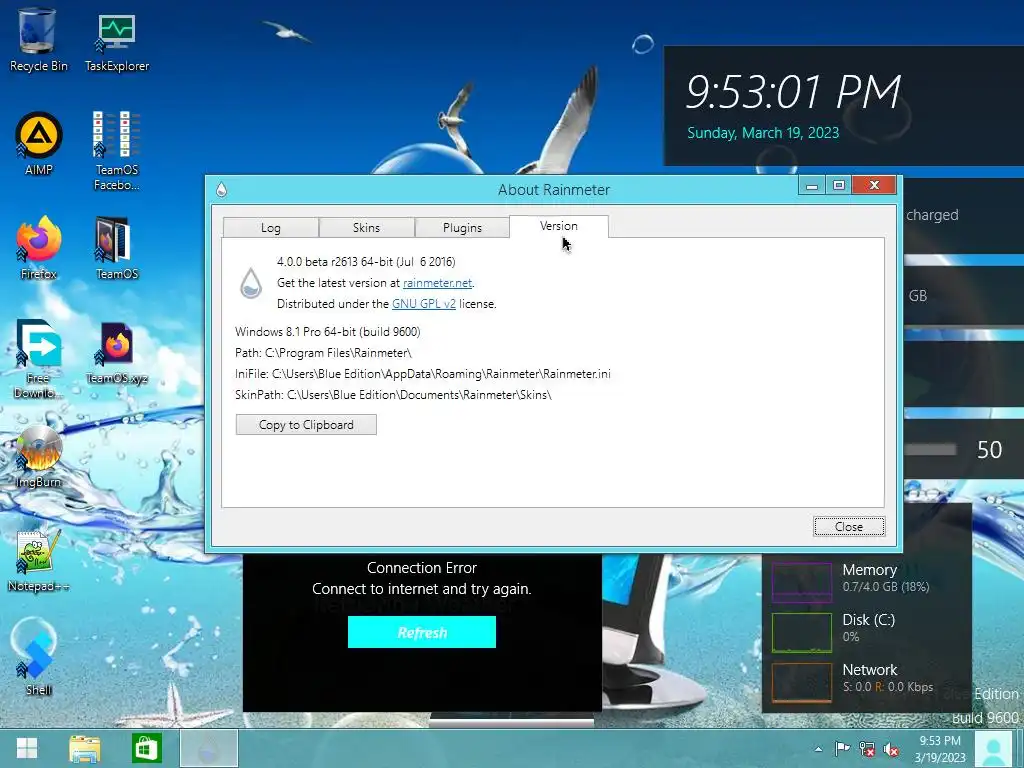This screenshot has height=768, width=1024.
Task: Open the muted volume tray icon
Action: pos(891,749)
